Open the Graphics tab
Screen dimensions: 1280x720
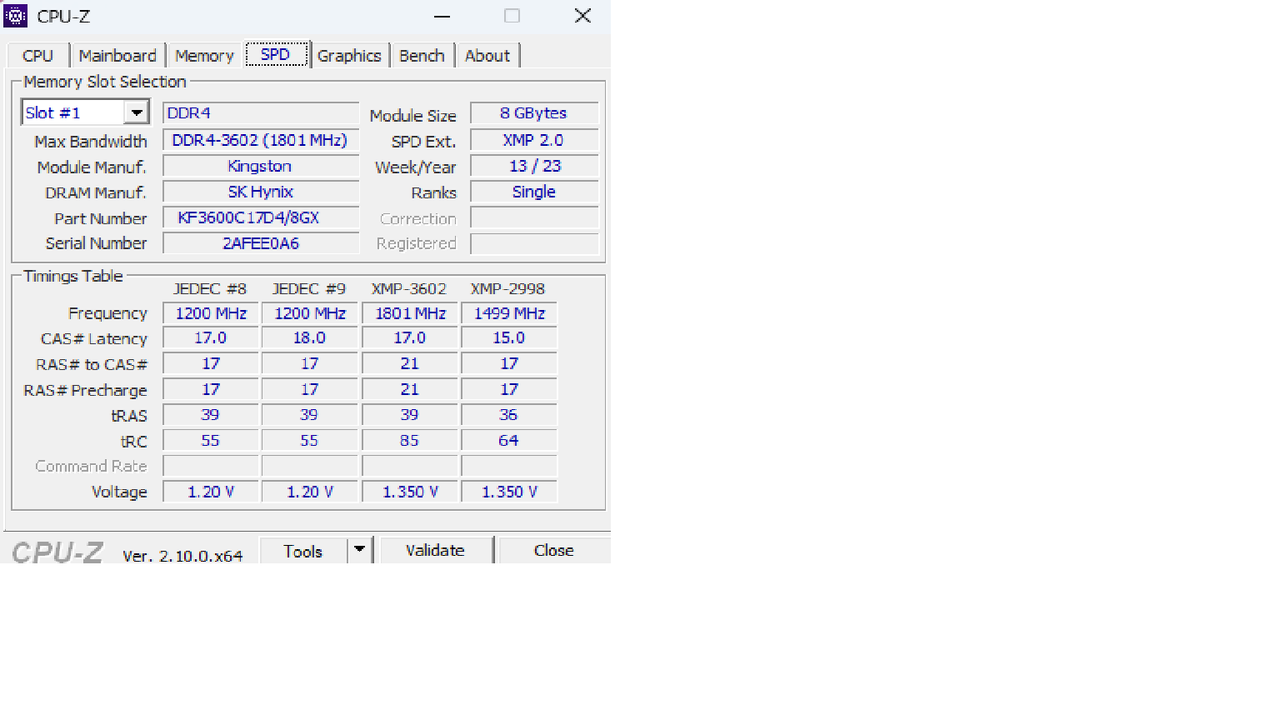349,56
